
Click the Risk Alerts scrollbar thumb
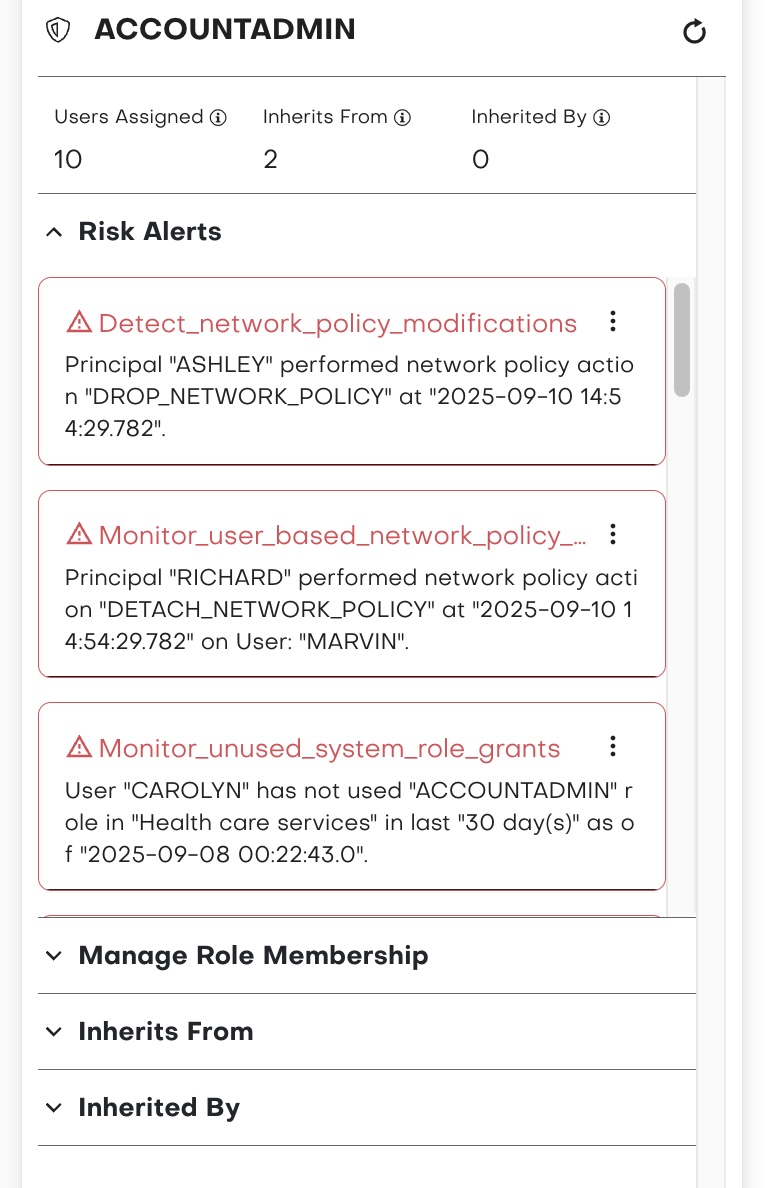tap(682, 340)
